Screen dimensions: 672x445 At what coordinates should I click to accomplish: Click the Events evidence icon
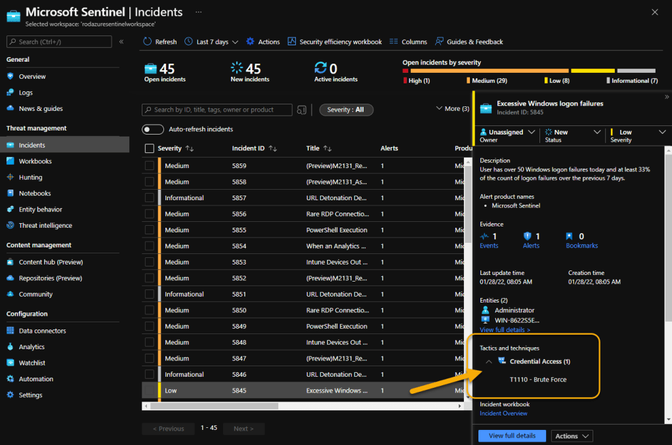point(484,236)
